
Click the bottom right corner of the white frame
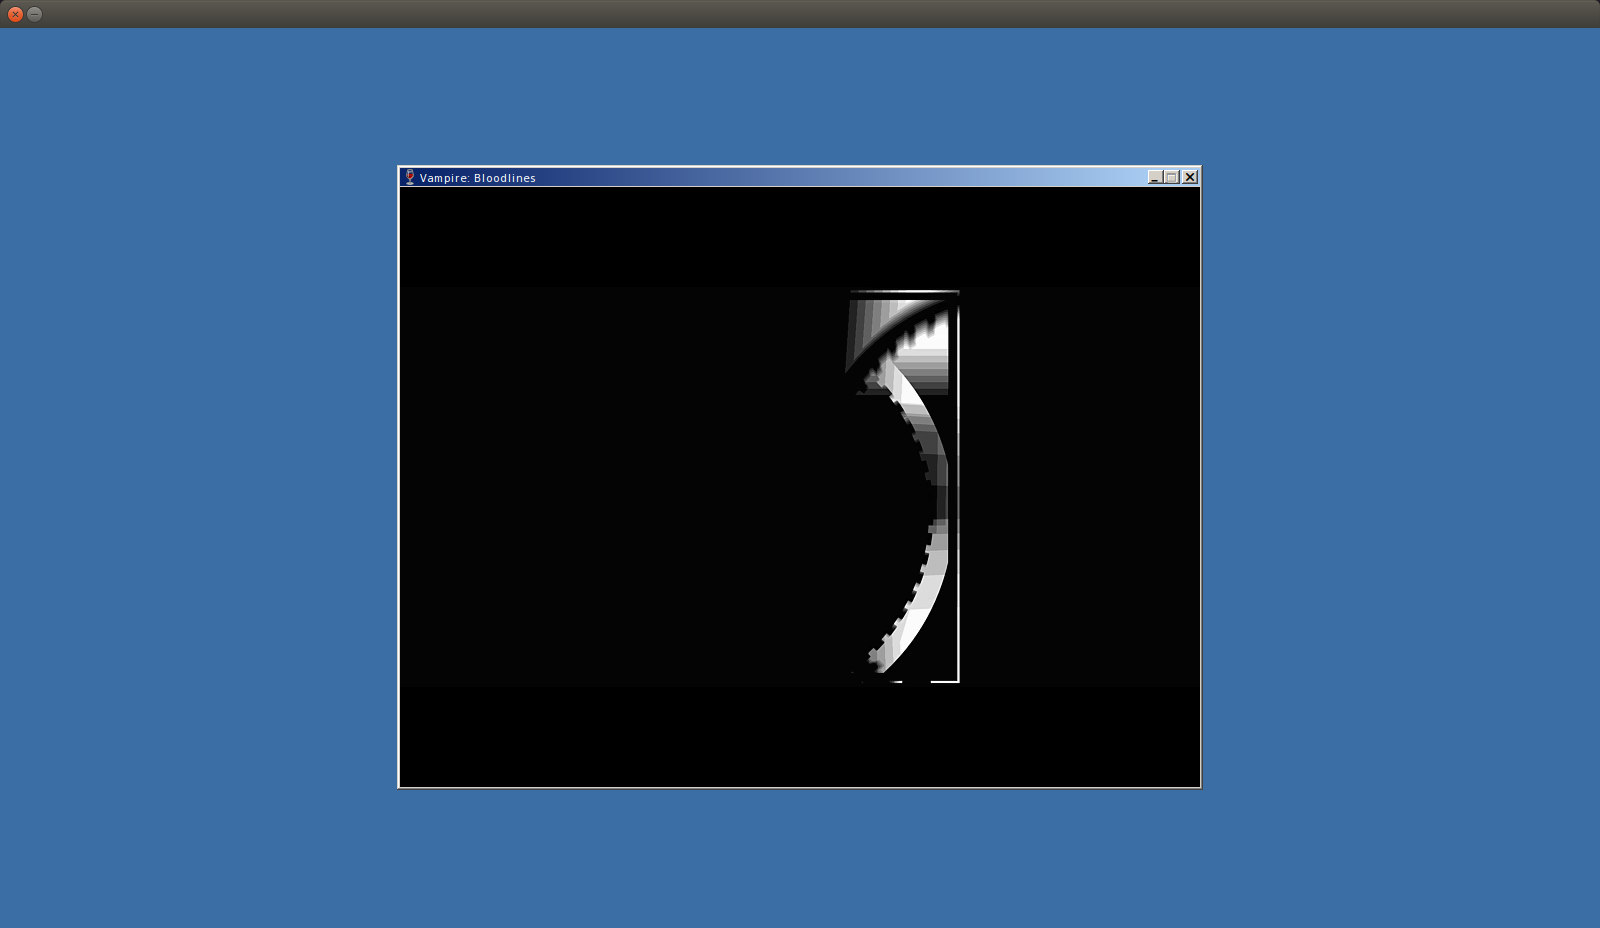(957, 681)
